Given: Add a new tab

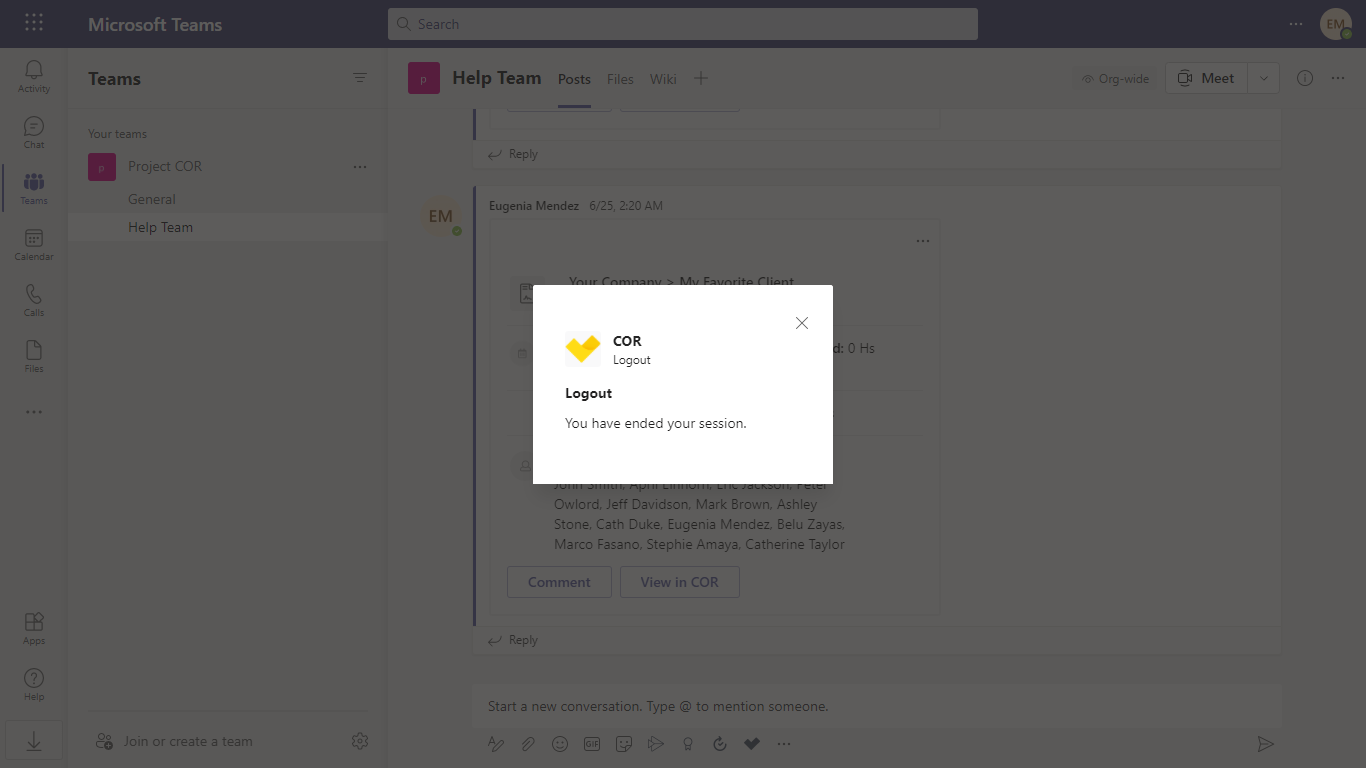Looking at the screenshot, I should (x=701, y=78).
